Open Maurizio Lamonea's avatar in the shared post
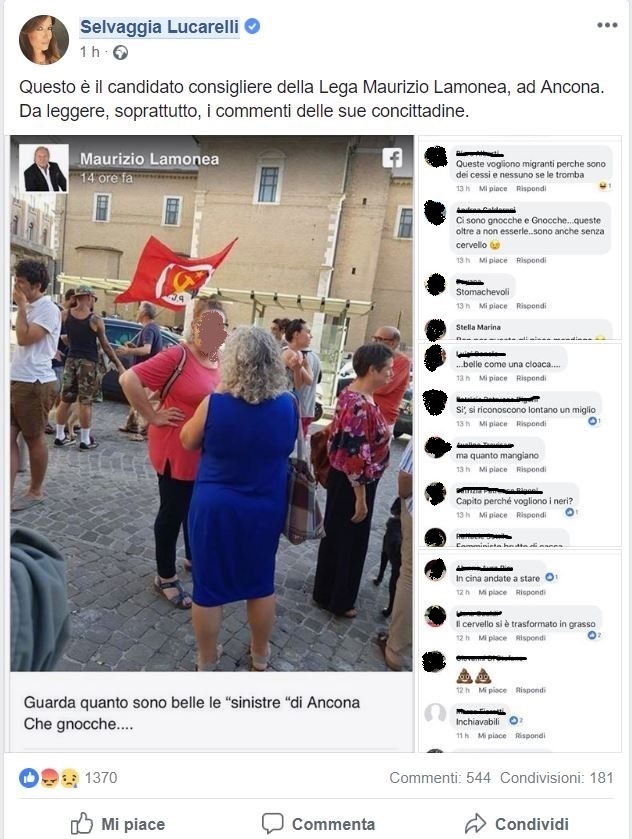The height and width of the screenshot is (839, 632). (44, 168)
